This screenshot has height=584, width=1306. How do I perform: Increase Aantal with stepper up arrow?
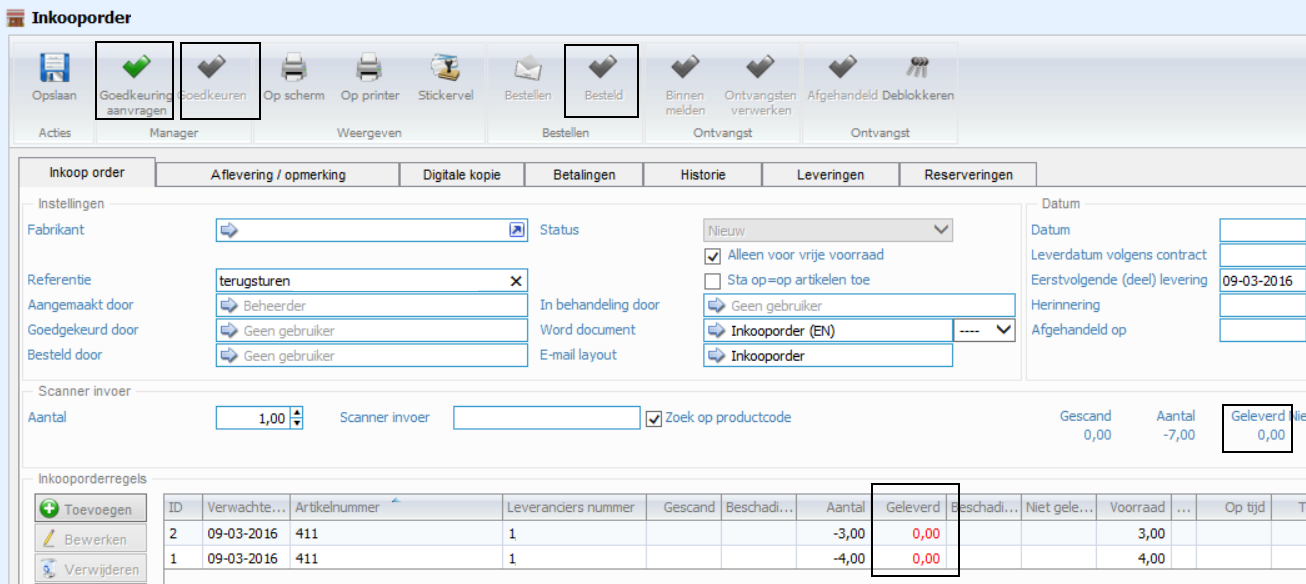tap(296, 412)
